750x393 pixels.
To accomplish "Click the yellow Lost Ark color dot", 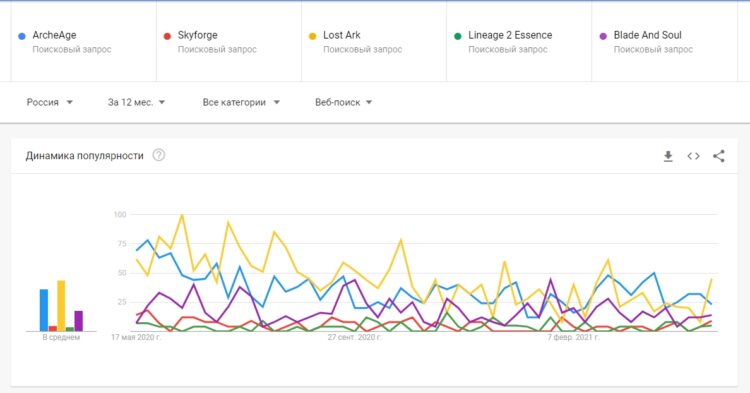I will (x=312, y=36).
